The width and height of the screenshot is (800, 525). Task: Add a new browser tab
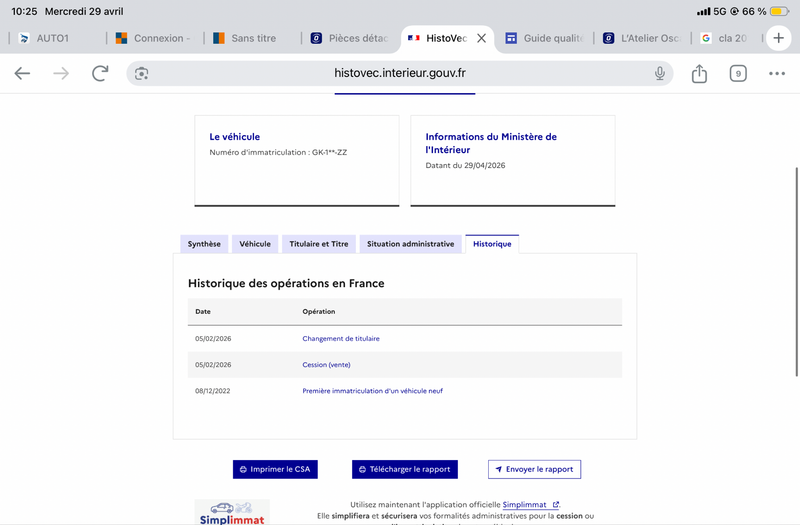[778, 38]
